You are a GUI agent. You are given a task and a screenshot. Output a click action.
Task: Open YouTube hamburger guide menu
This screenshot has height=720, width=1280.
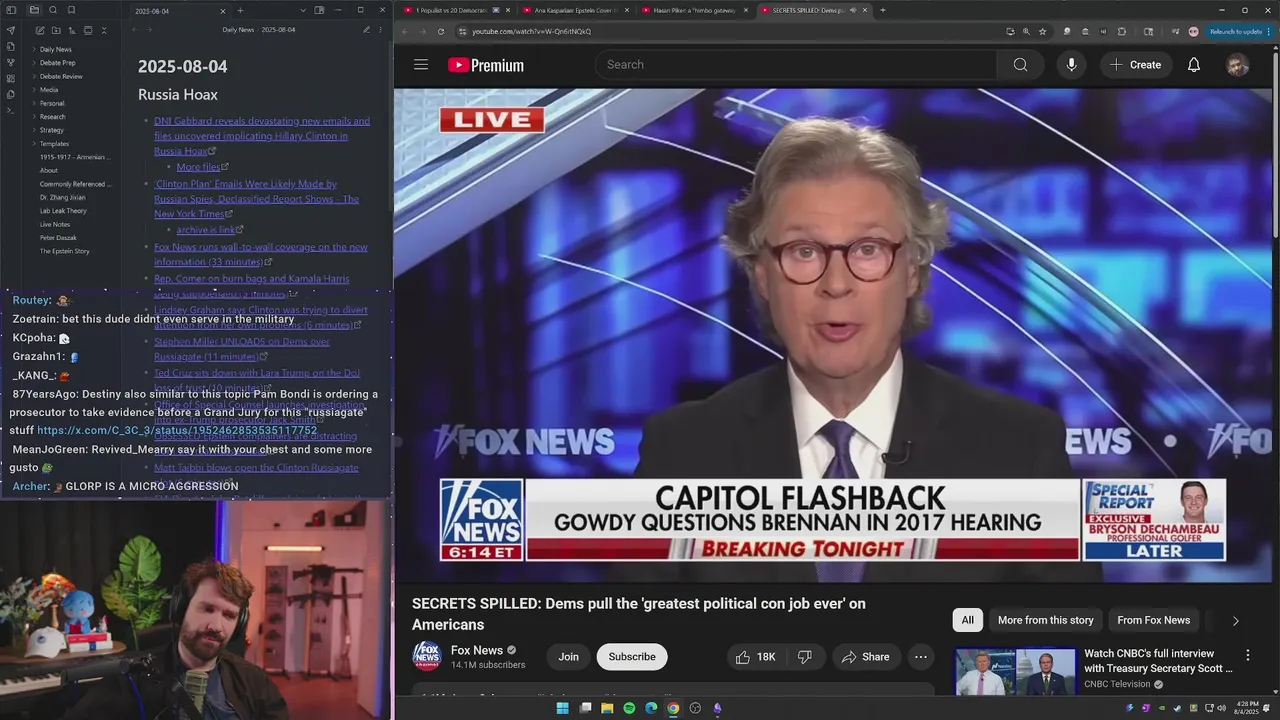tap(421, 65)
